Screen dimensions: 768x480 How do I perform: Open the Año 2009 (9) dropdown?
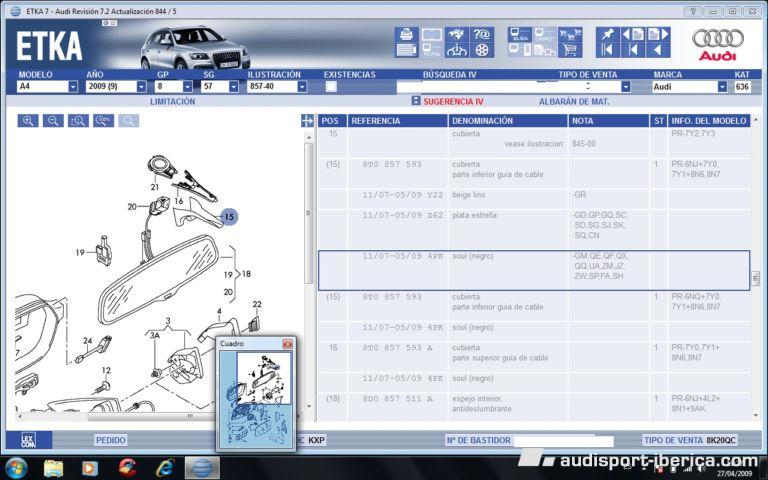tap(141, 87)
